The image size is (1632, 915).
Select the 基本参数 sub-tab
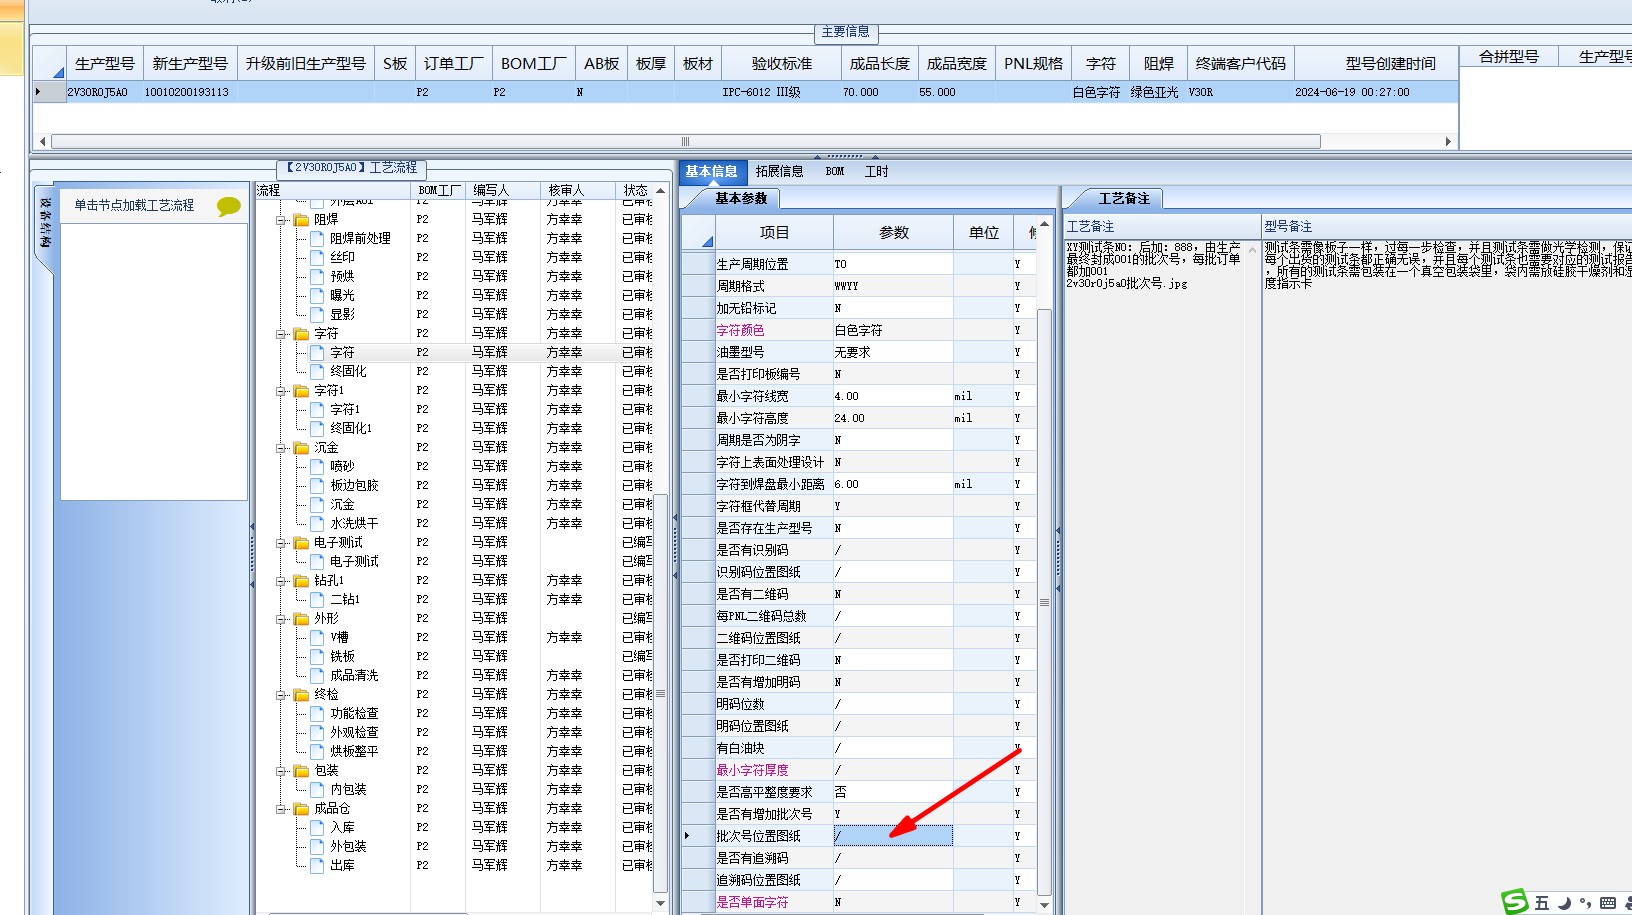(741, 199)
